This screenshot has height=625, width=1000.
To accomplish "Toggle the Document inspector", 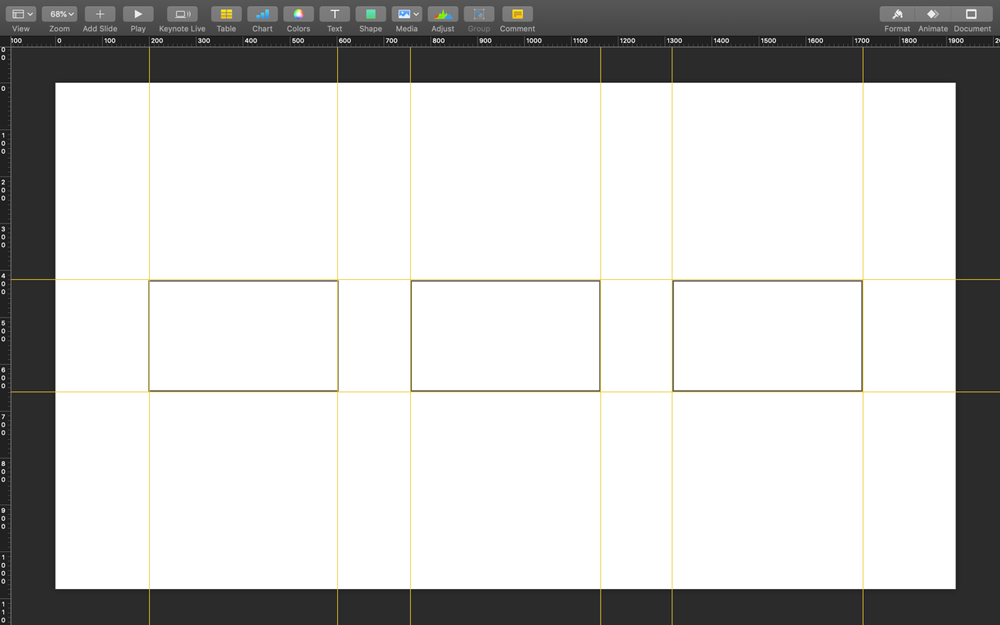I will coord(971,14).
